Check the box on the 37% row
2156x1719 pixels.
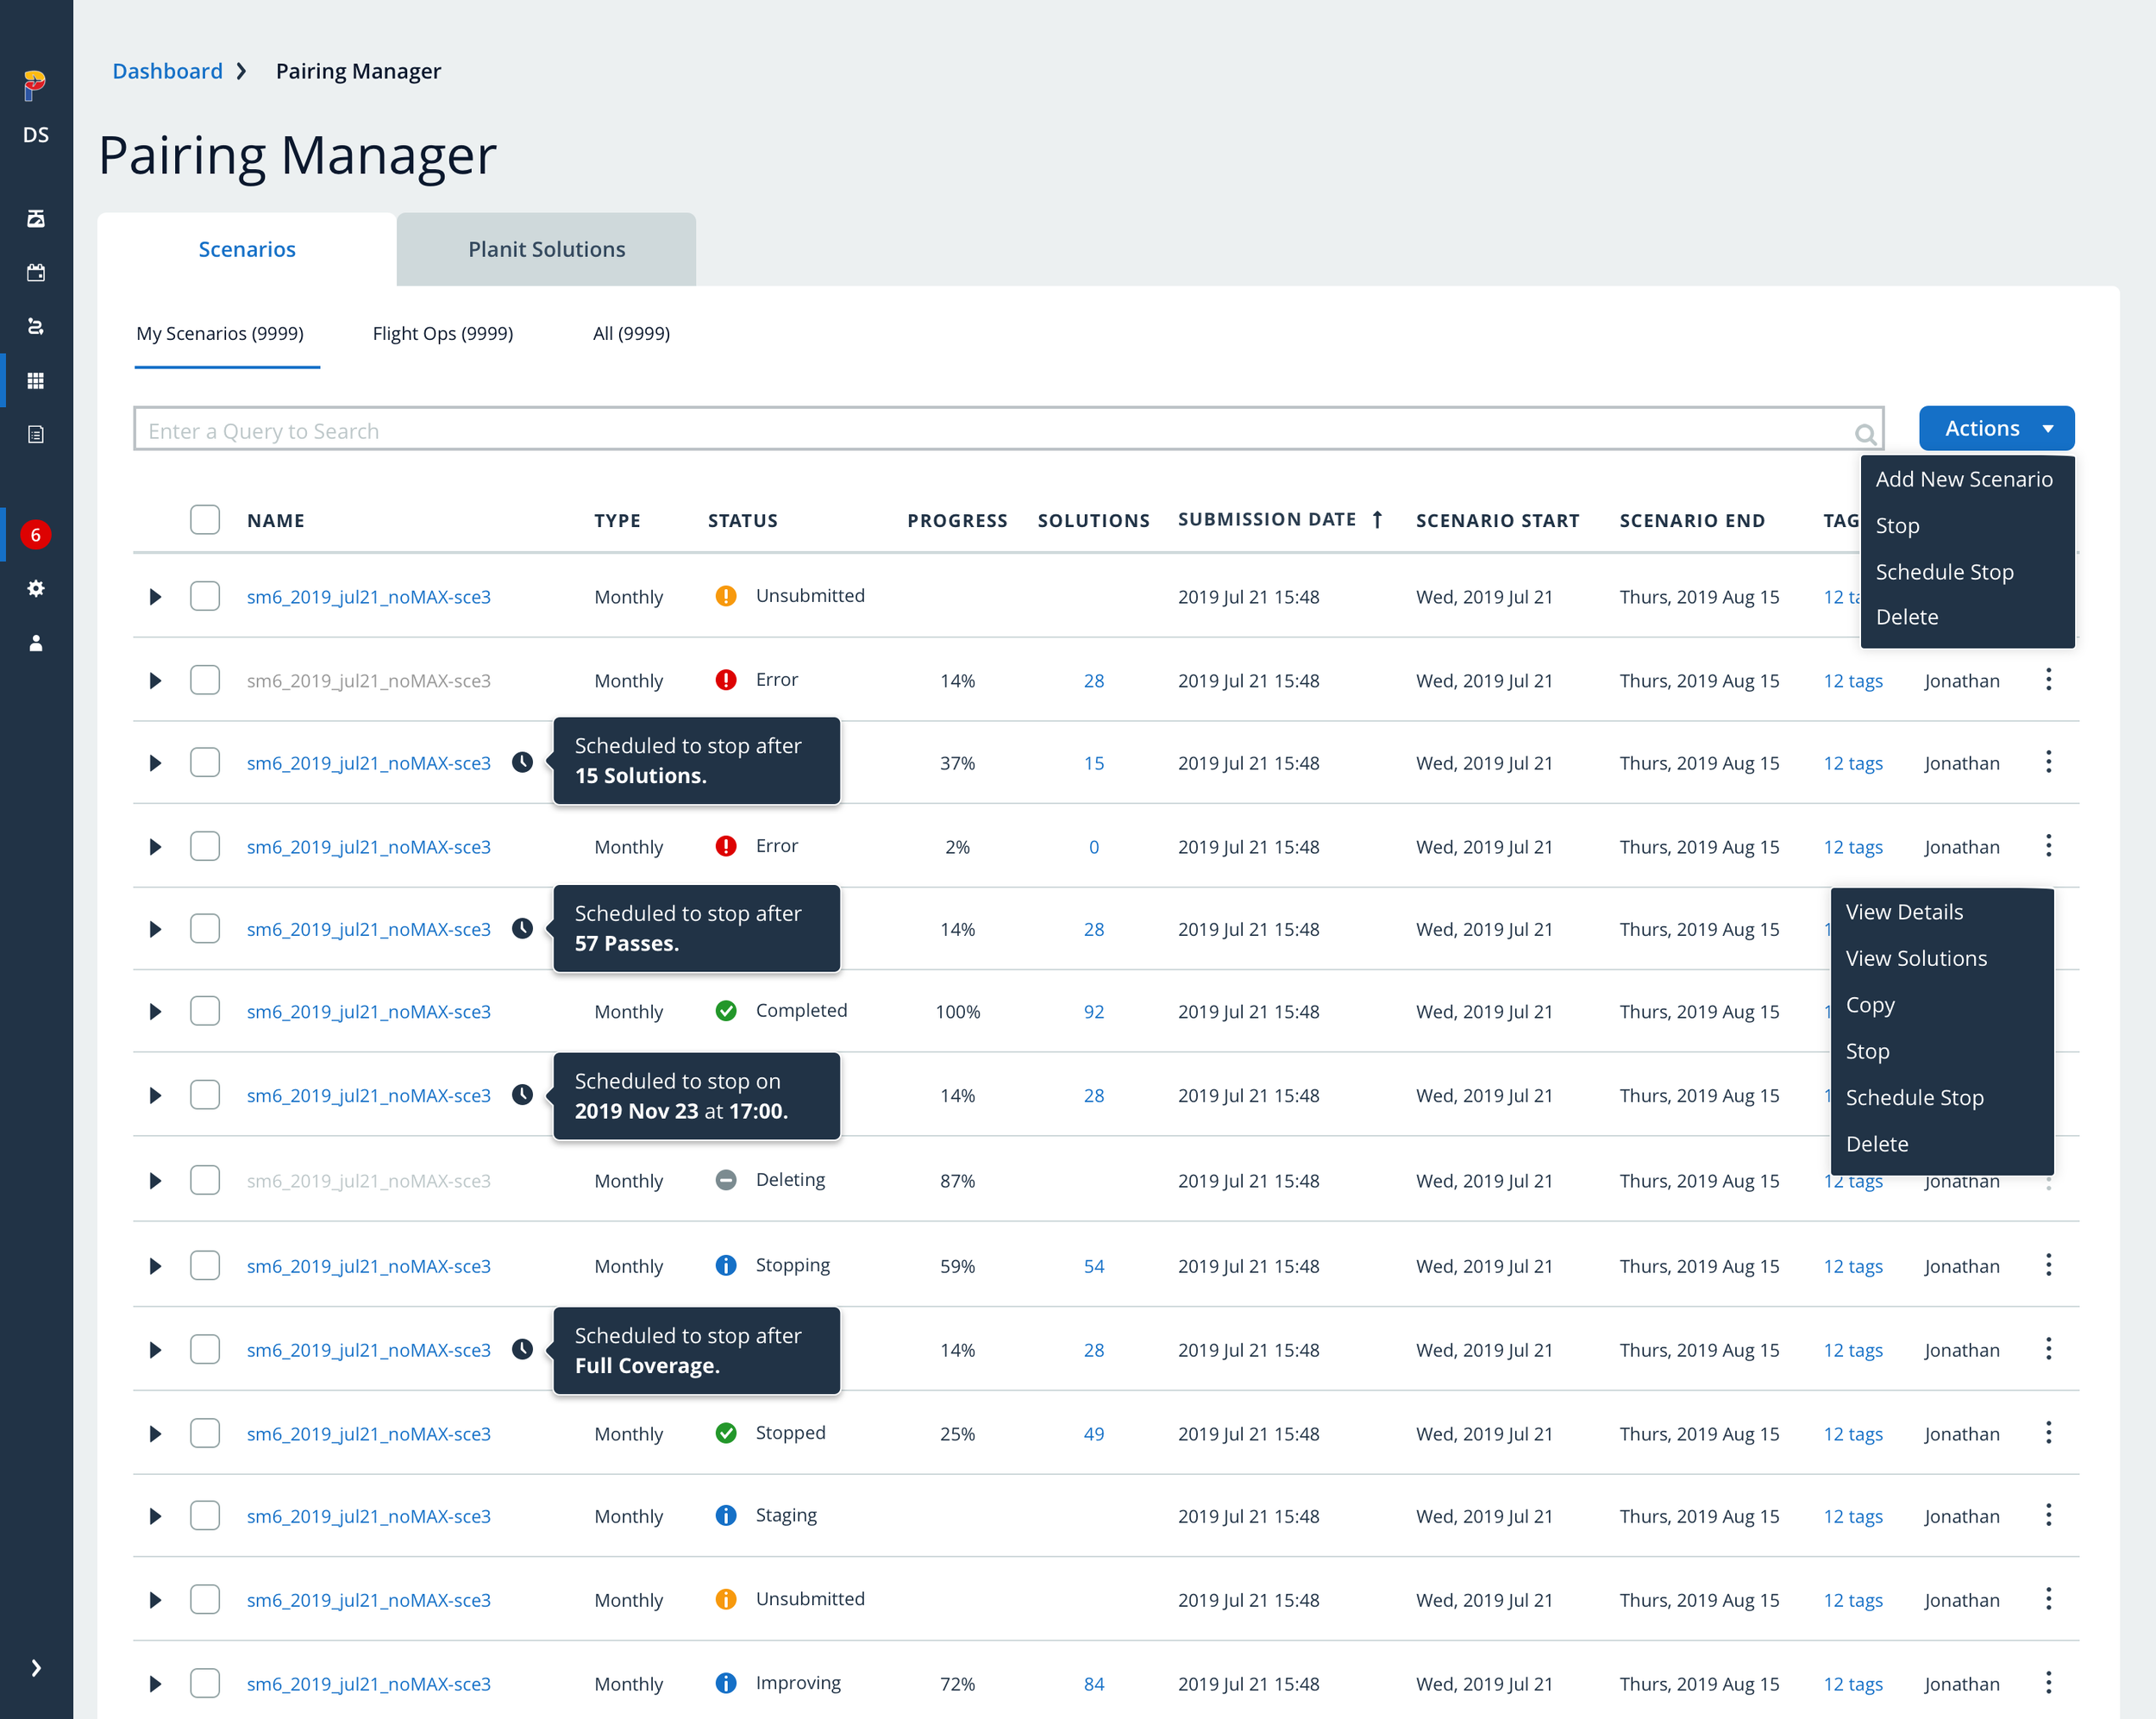205,762
